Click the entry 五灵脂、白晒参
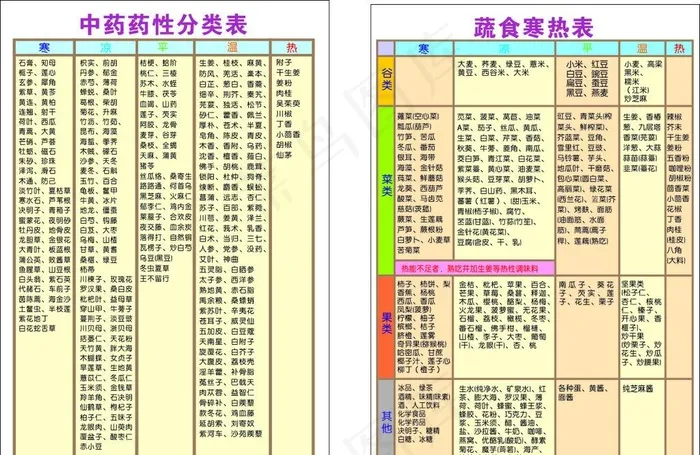Viewport: 700px width, 455px height. [227, 270]
